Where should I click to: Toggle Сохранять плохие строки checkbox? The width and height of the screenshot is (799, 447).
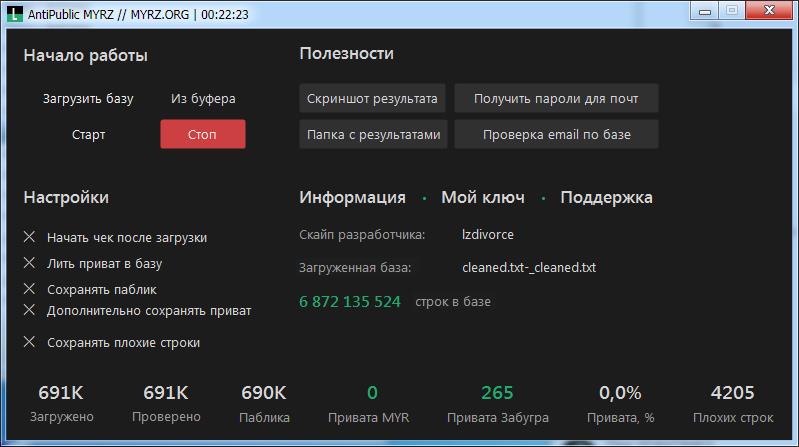point(30,341)
